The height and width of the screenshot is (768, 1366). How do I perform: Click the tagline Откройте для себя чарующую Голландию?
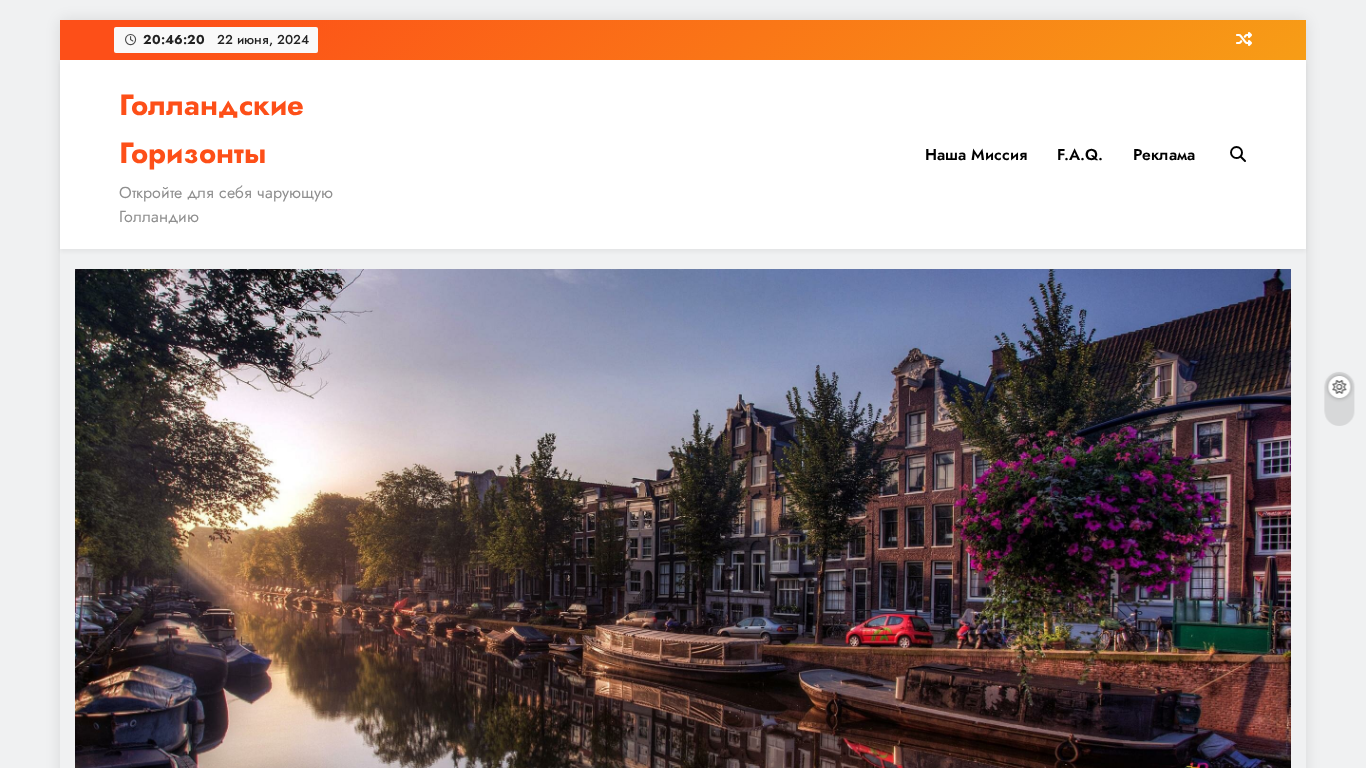(226, 205)
